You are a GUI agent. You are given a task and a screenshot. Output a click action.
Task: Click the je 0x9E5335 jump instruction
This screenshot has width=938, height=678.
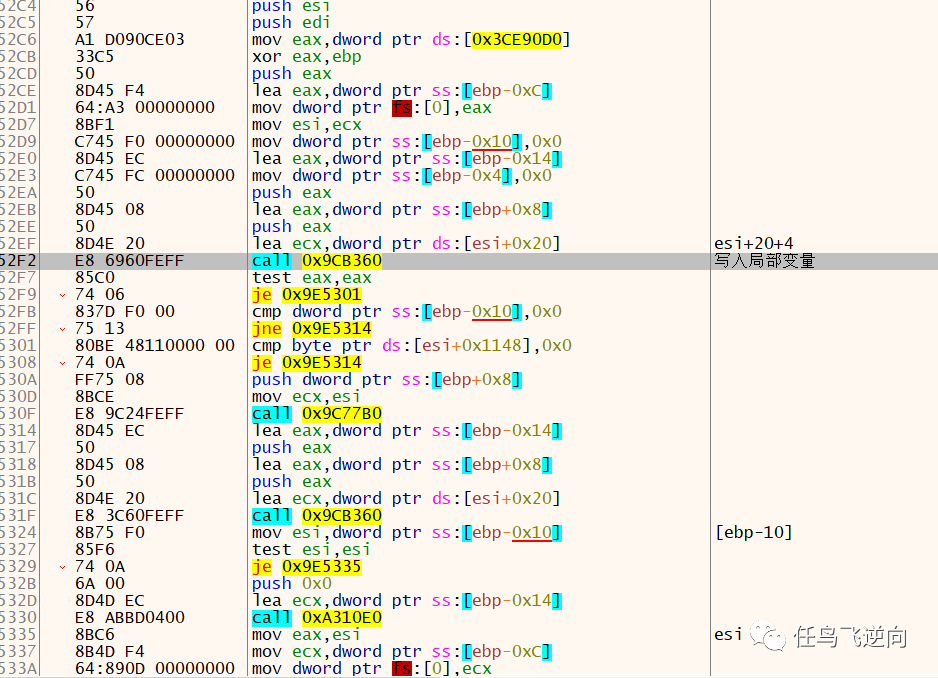(306, 567)
